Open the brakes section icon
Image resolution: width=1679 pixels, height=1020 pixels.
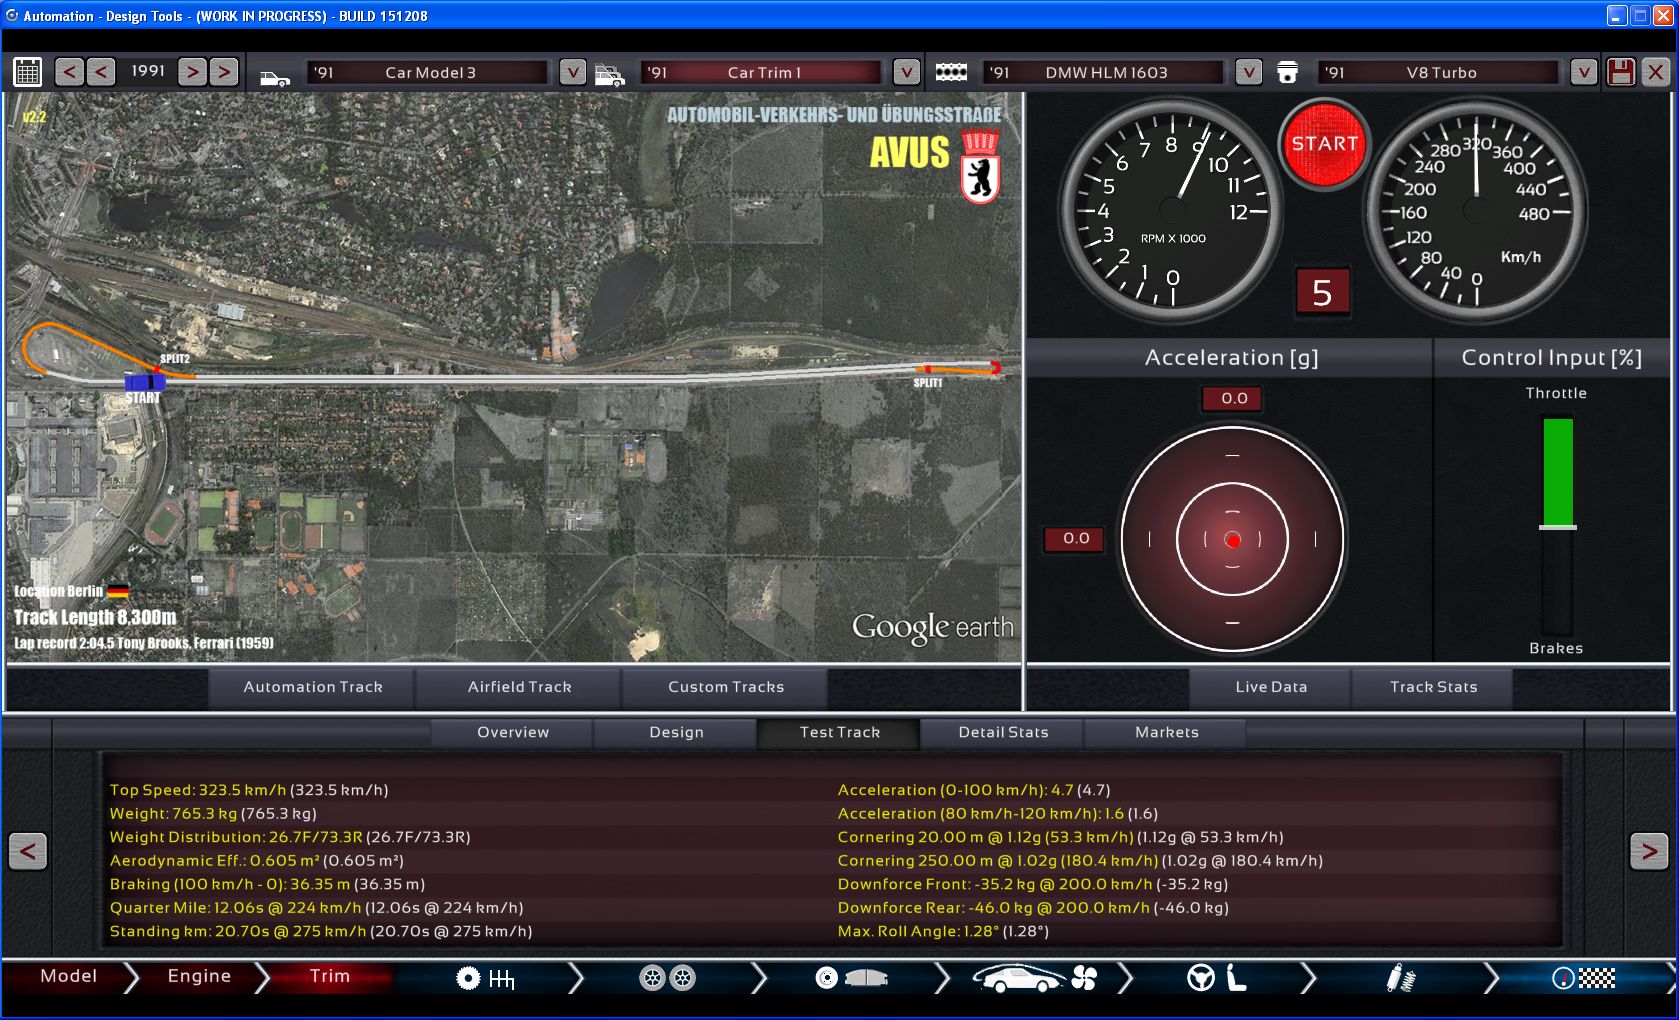pos(851,978)
